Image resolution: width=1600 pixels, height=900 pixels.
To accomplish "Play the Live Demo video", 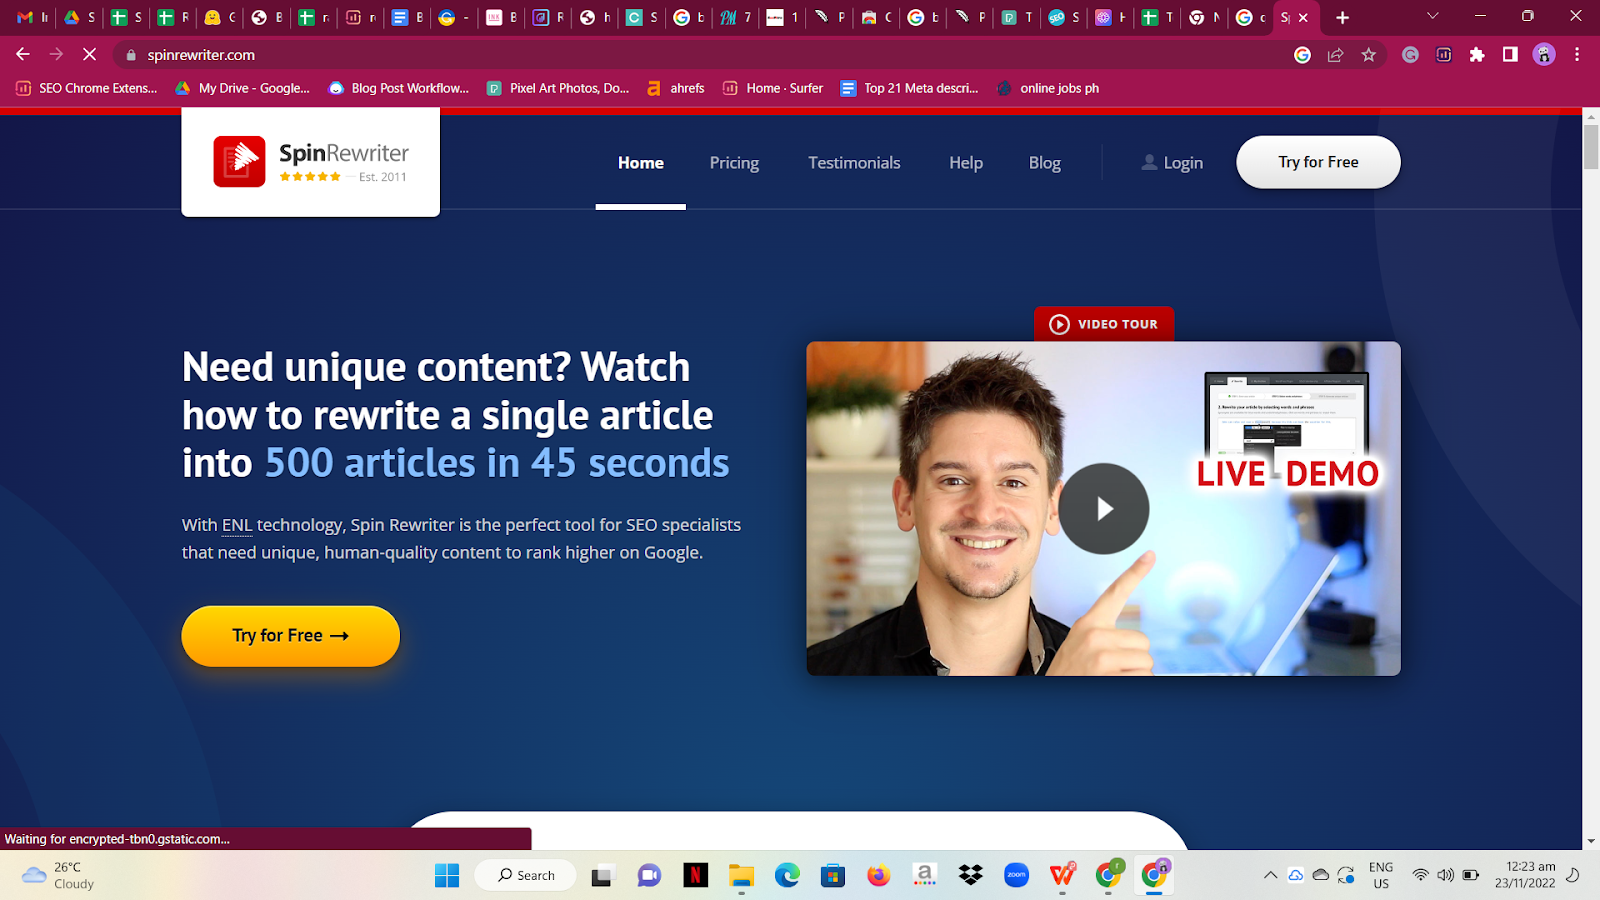I will click(1104, 509).
